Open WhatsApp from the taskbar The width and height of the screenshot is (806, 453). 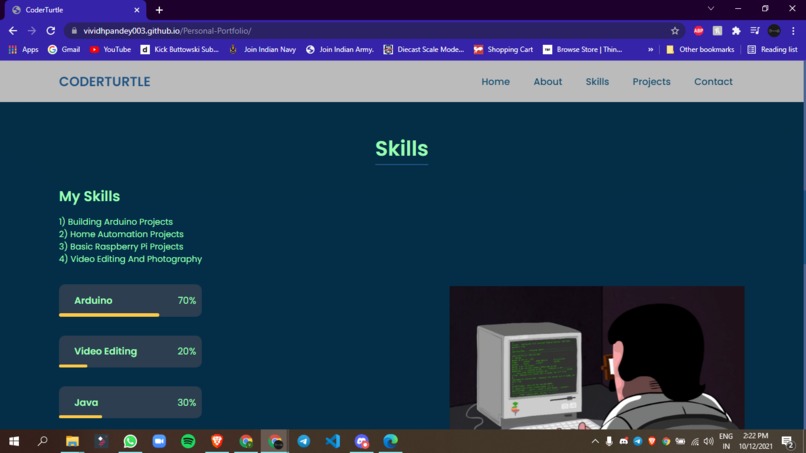pos(130,441)
